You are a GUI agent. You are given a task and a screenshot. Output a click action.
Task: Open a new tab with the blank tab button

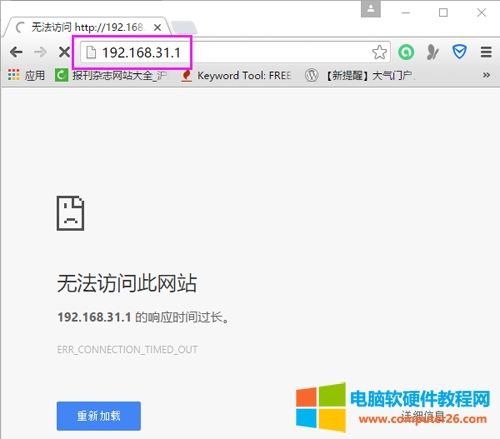click(x=184, y=28)
